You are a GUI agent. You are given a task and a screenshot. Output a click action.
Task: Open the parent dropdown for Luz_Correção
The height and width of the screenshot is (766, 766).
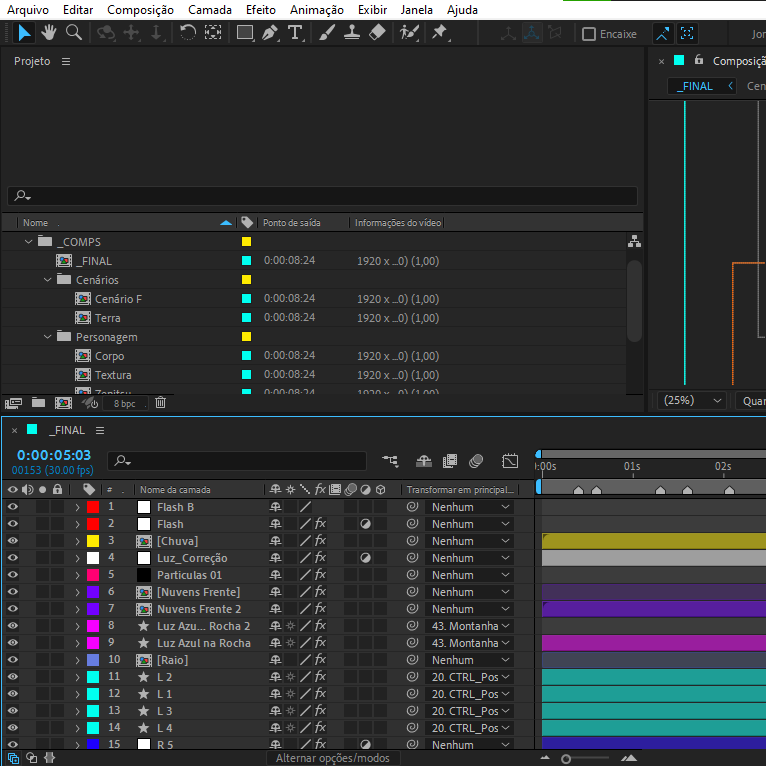tap(469, 558)
